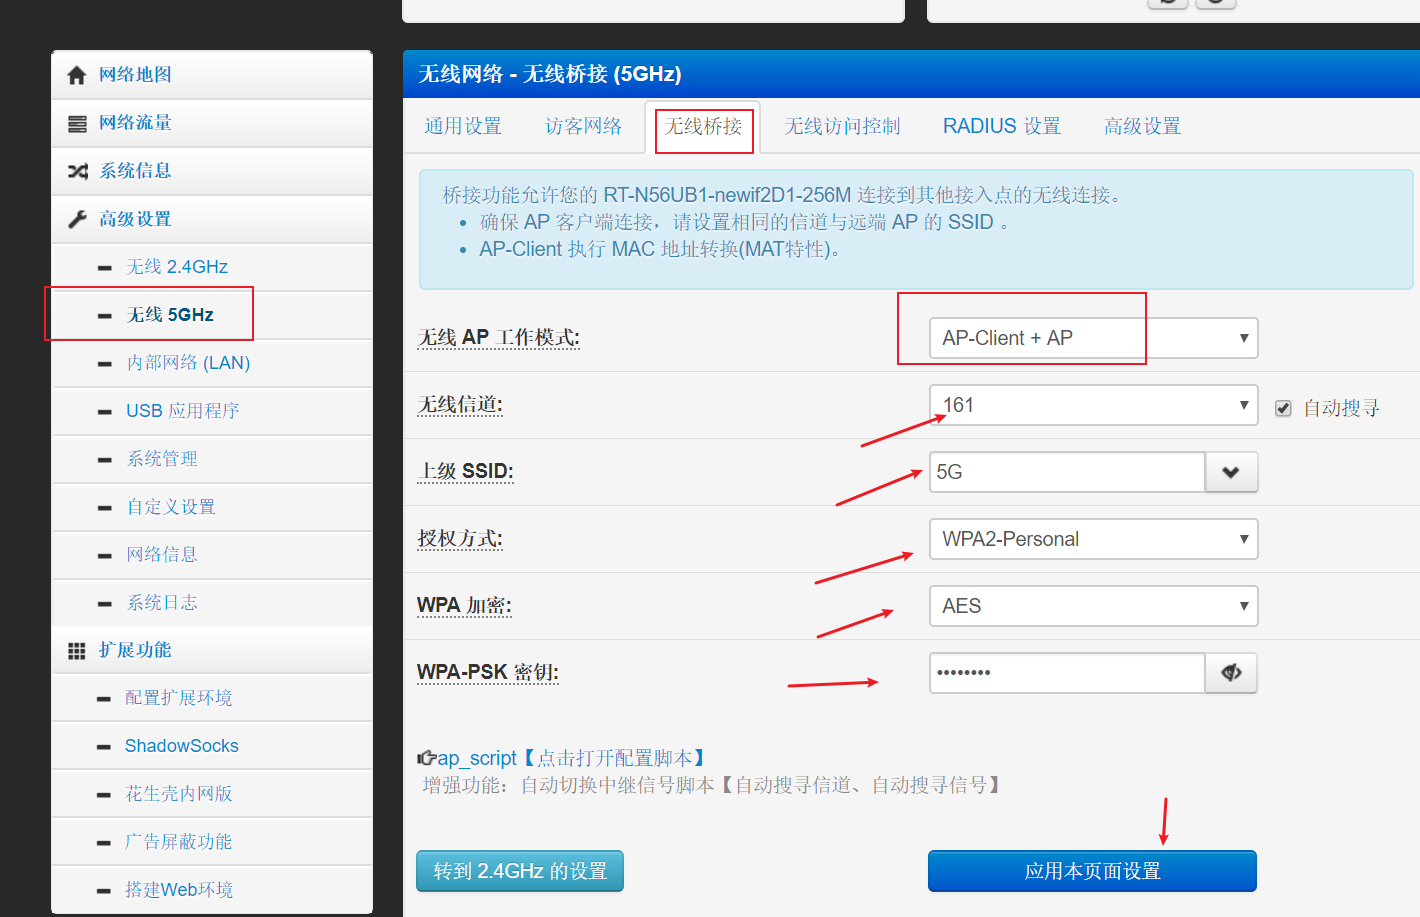This screenshot has width=1420, height=917.
Task: Click the home icon beside 网络地图
Action: pyautogui.click(x=77, y=75)
